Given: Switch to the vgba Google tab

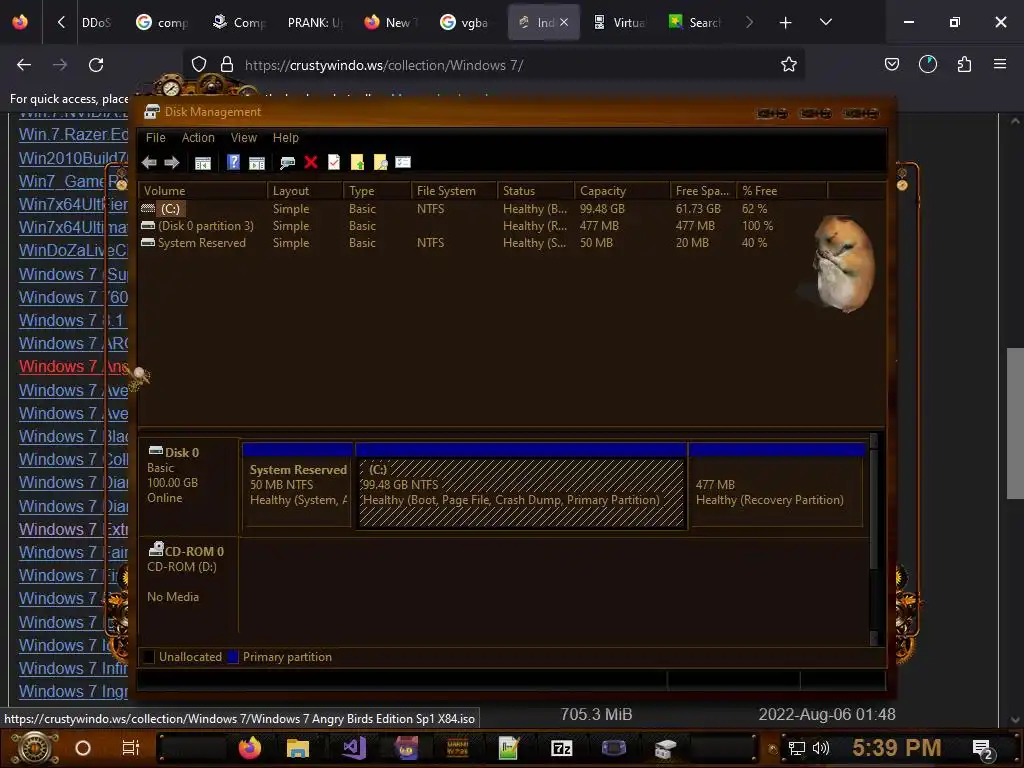Looking at the screenshot, I should coord(465,23).
